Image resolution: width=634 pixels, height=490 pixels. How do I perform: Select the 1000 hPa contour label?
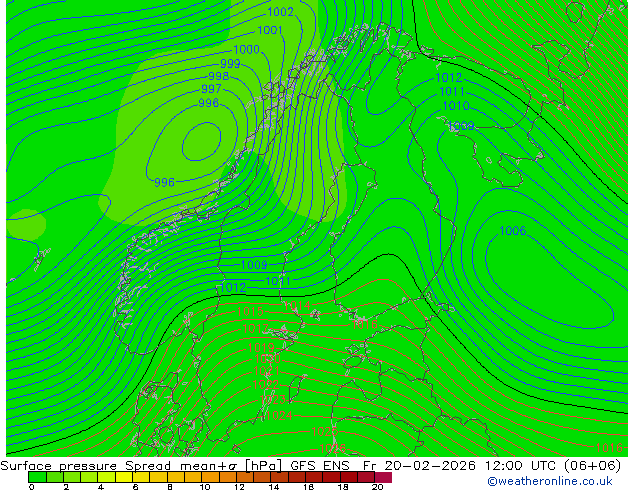(x=246, y=50)
